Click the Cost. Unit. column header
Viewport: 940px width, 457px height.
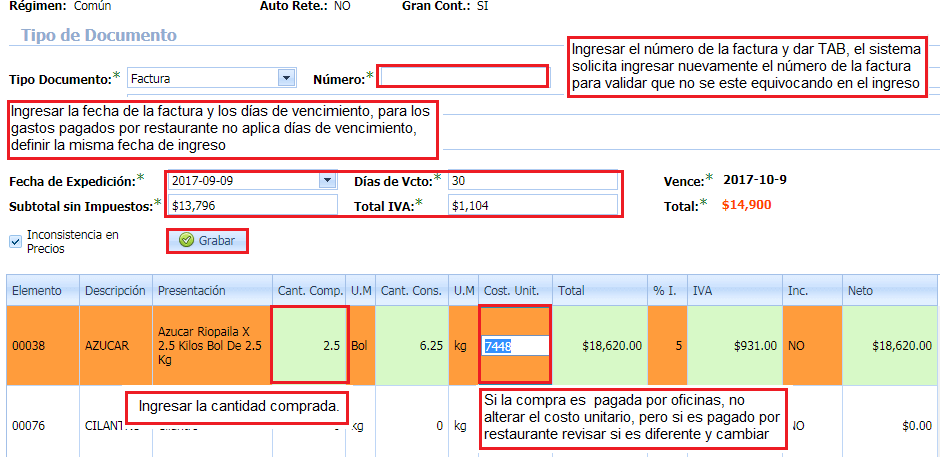[516, 291]
